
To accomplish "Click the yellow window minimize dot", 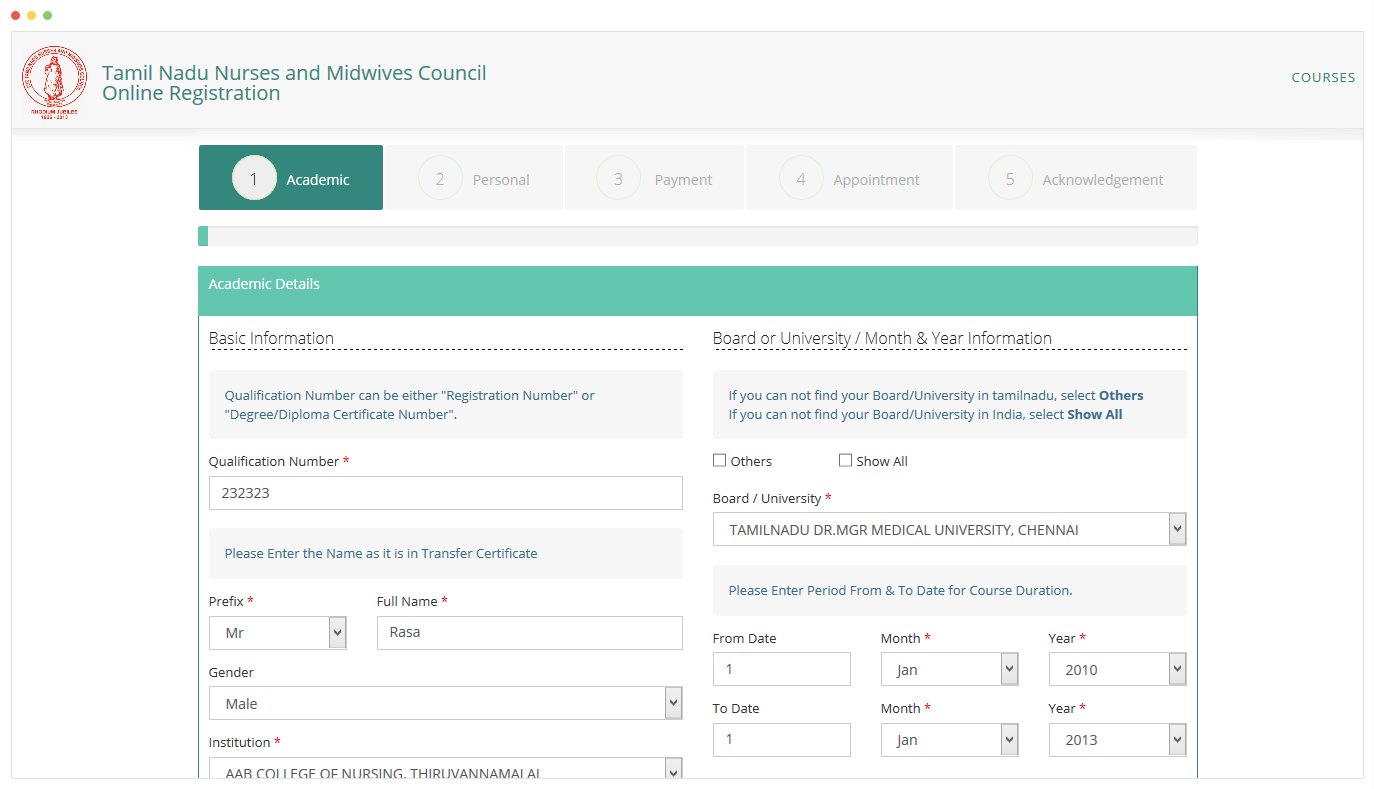I will pos(31,15).
